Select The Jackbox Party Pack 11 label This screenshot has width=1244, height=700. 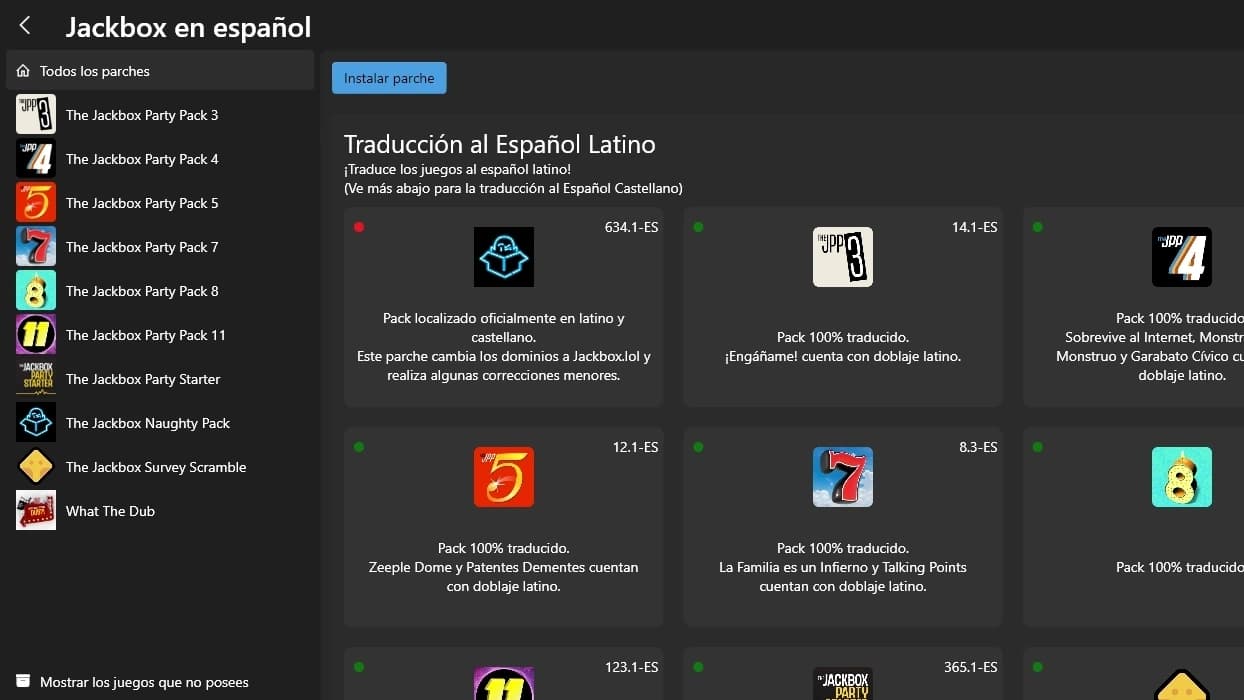click(146, 335)
